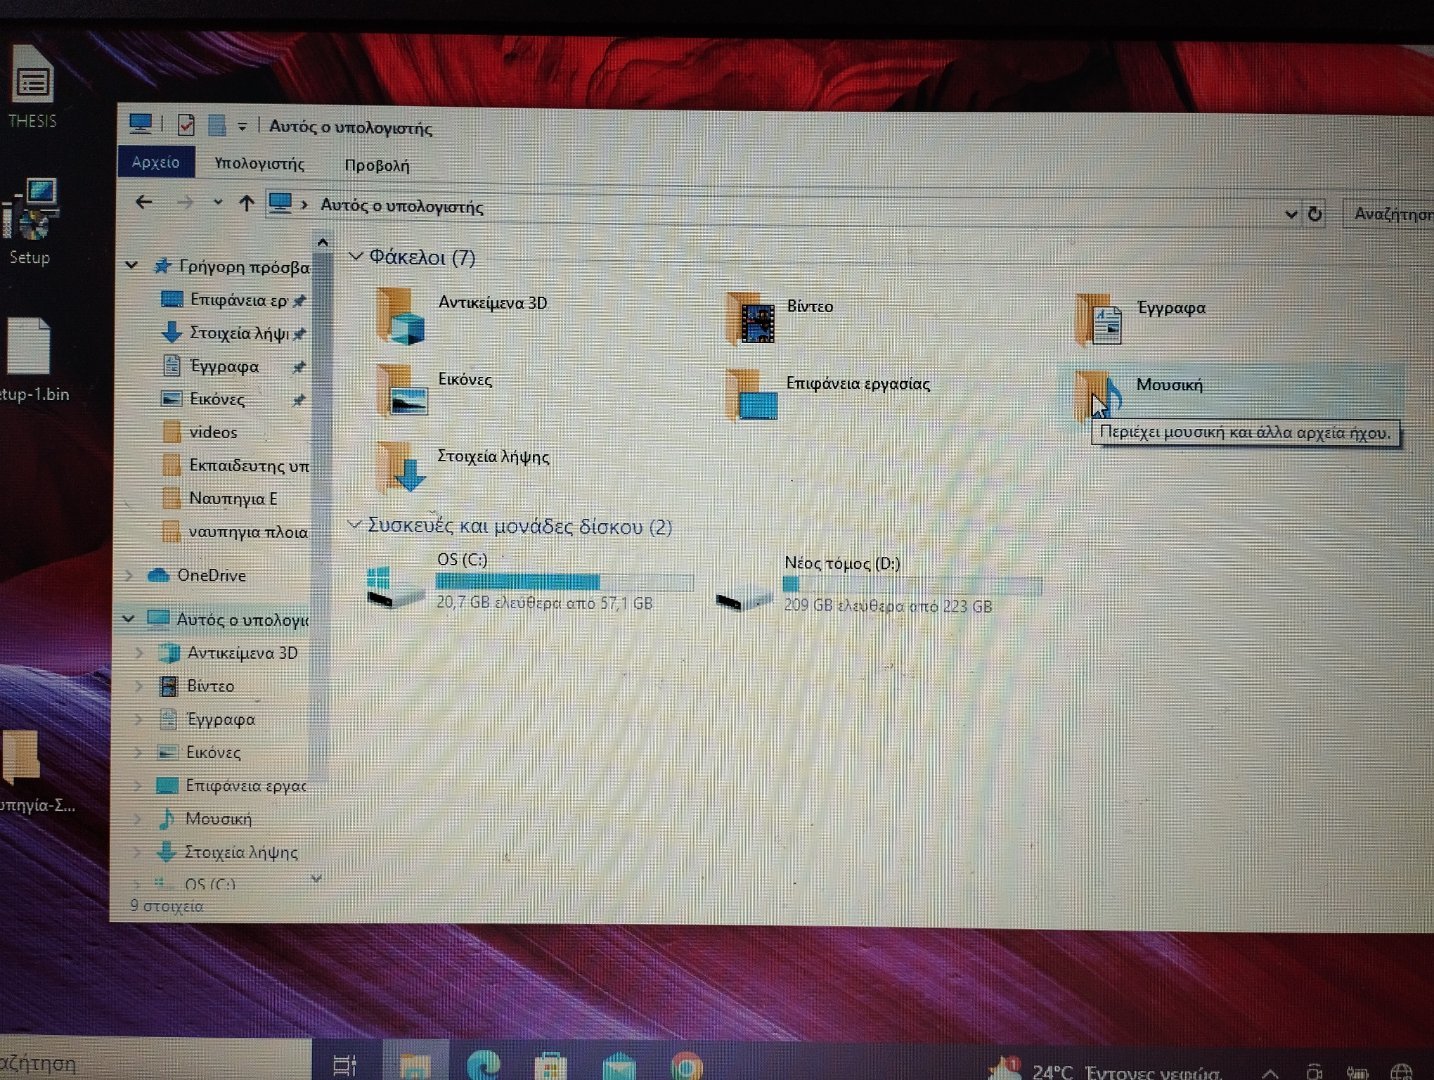This screenshot has width=1434, height=1080.
Task: Open the Επιφάνεια εργασίας folder icon
Action: point(751,395)
